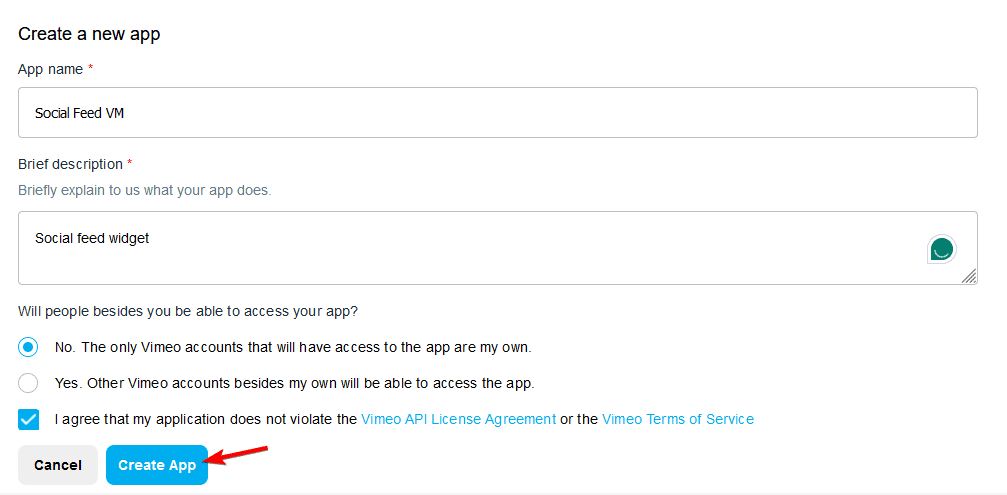Click the 'I agree that my application' text

tap(205, 419)
